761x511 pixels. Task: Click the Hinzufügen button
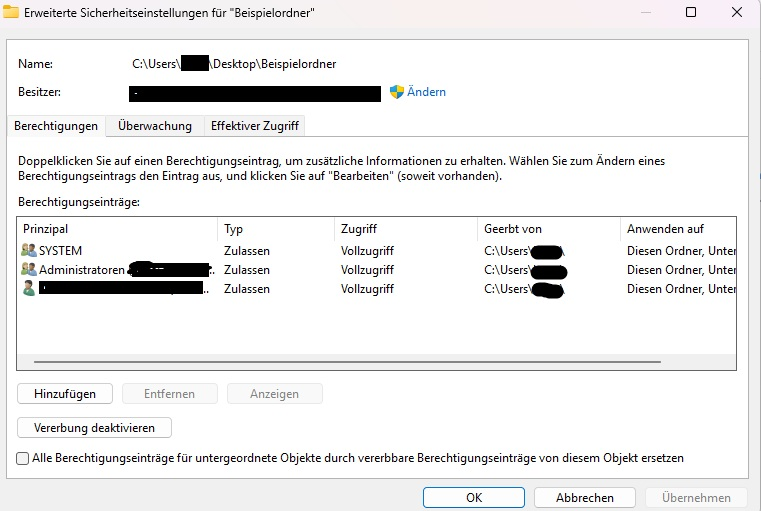tap(65, 394)
